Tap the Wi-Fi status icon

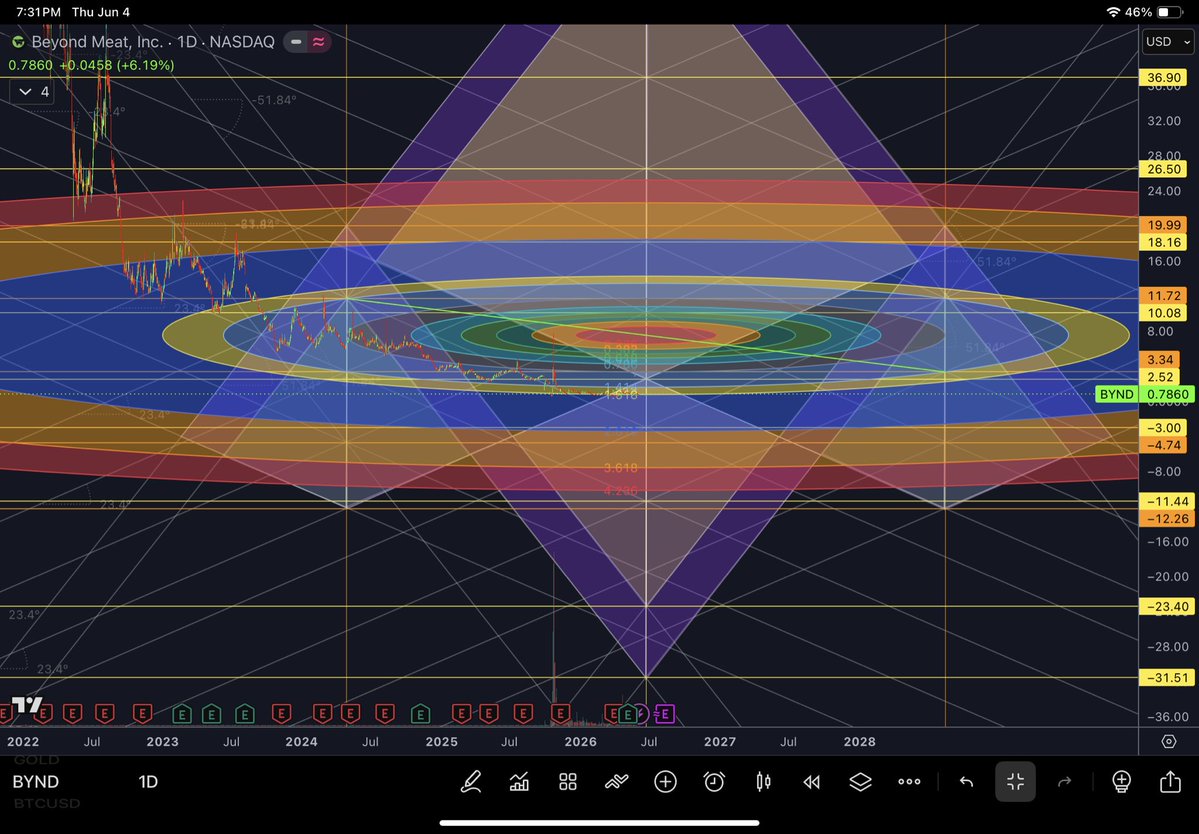(x=1113, y=12)
